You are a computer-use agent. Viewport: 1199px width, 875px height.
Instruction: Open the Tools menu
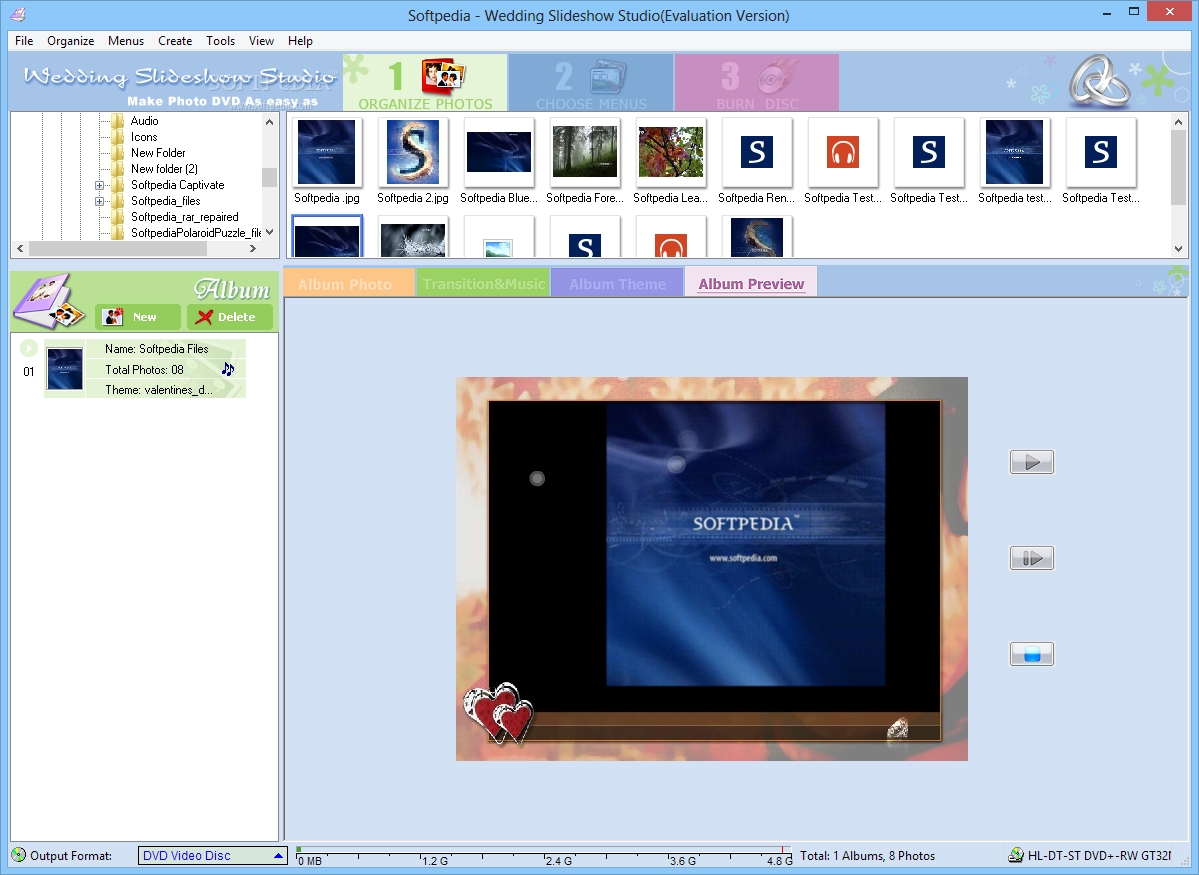pos(220,41)
